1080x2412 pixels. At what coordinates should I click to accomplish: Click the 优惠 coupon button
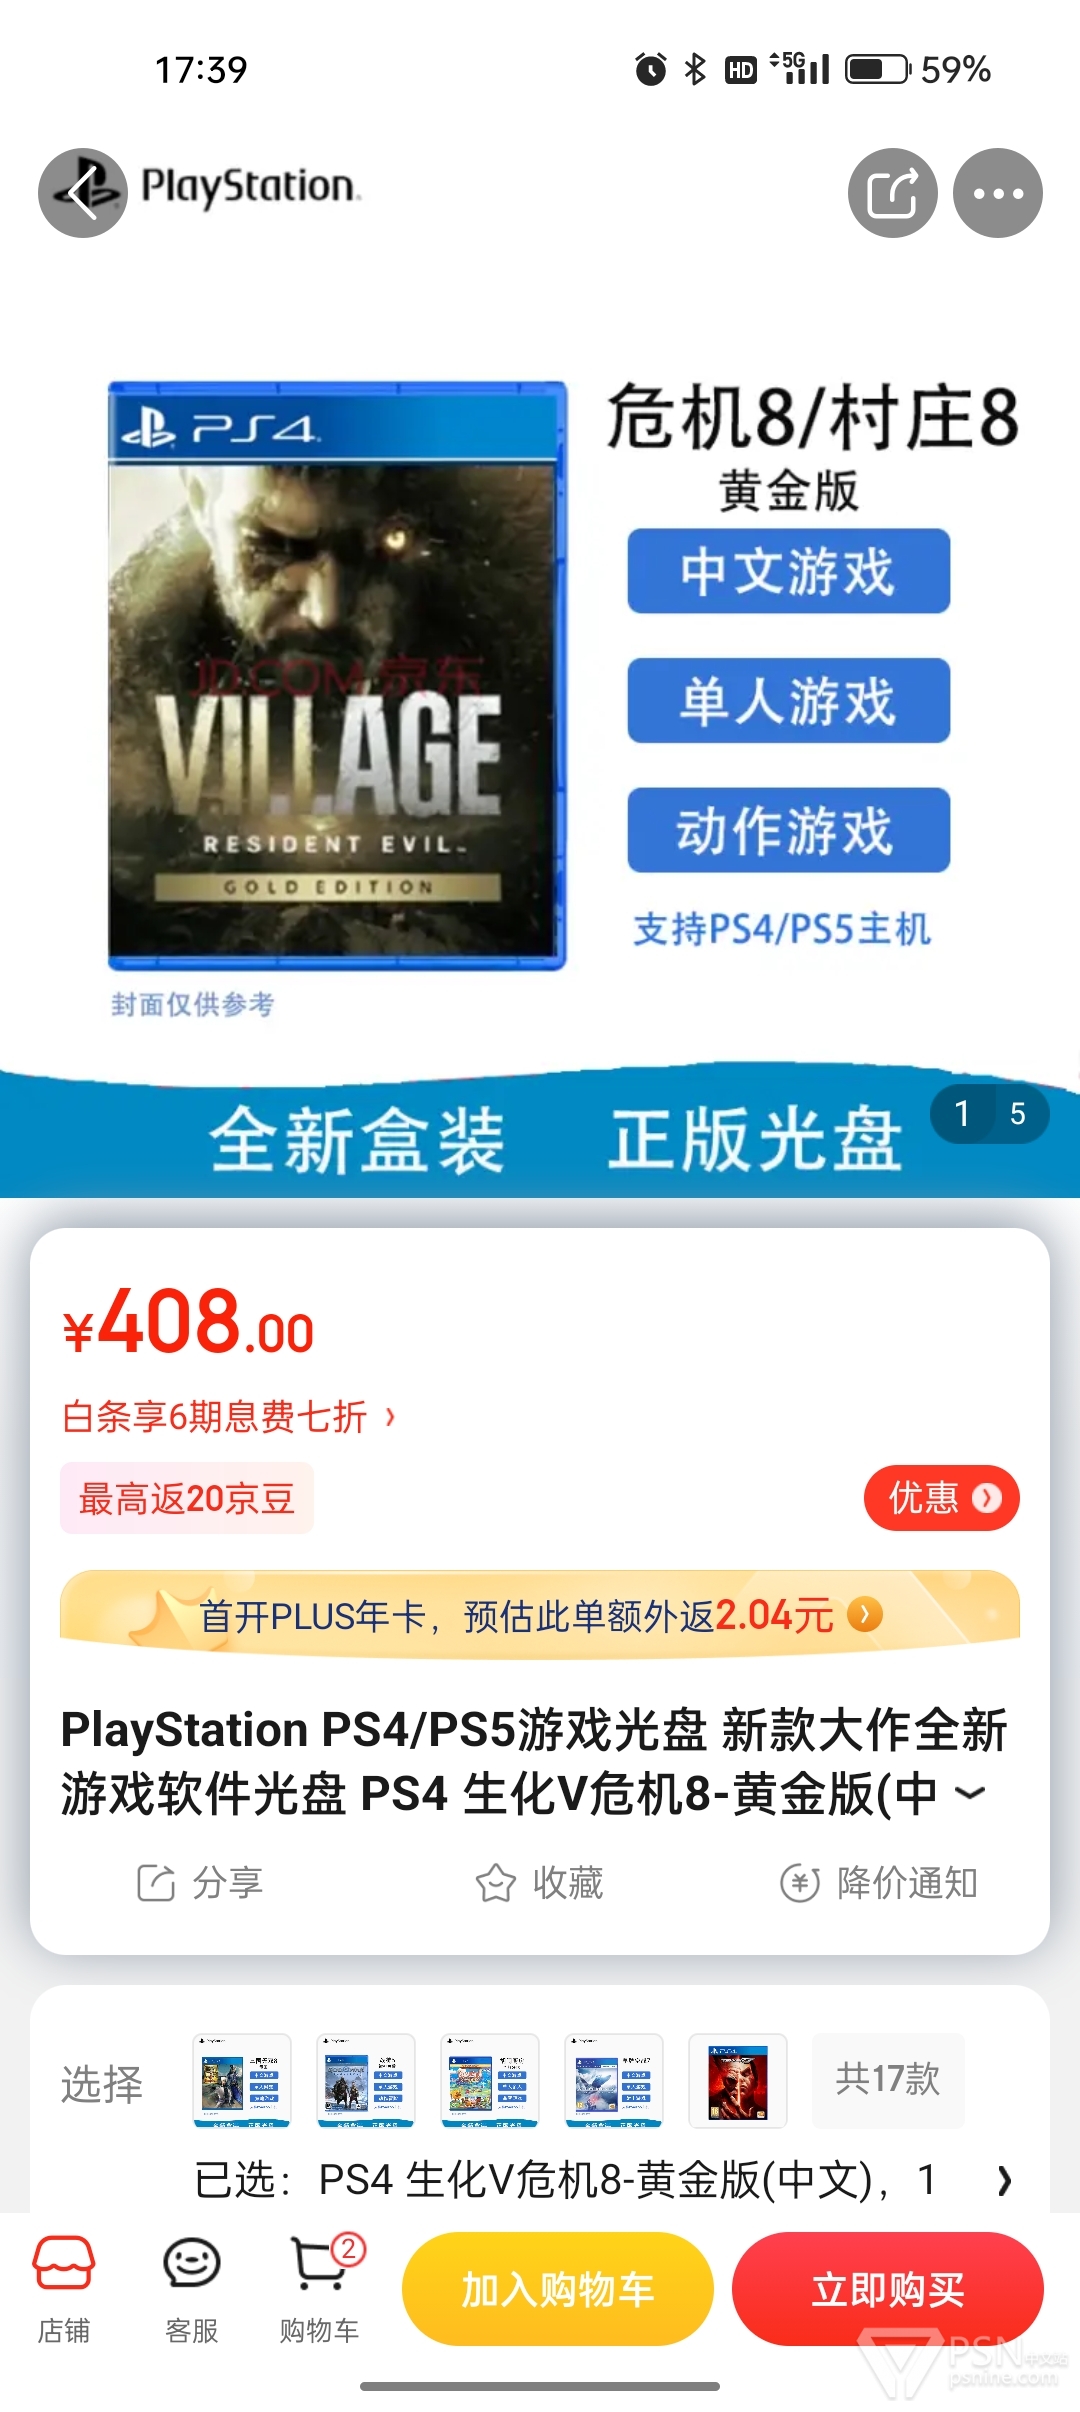click(x=941, y=1498)
